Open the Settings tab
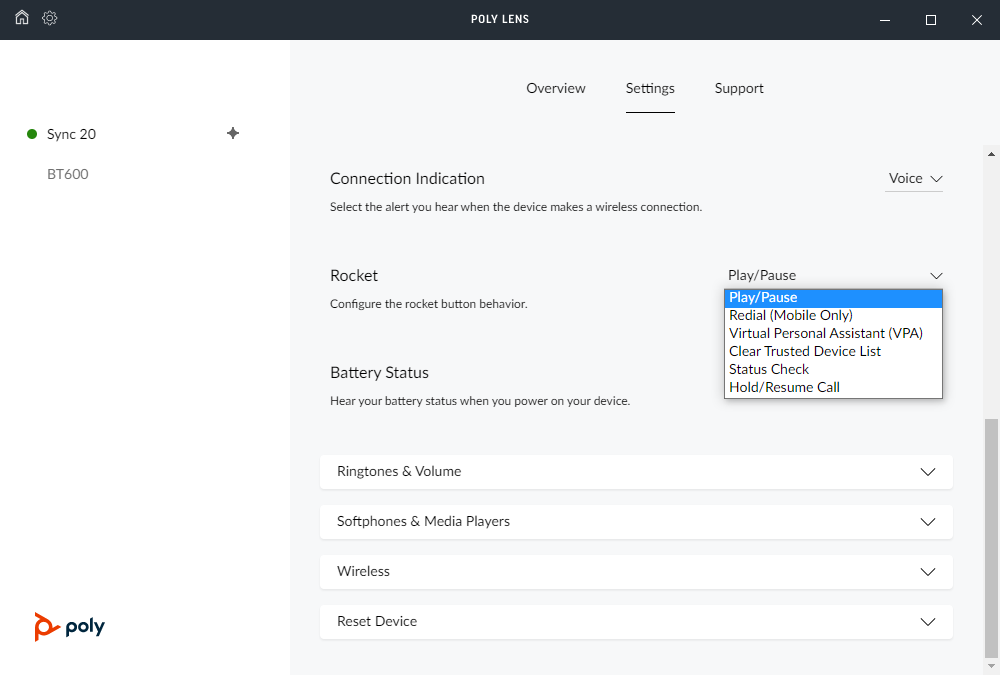This screenshot has height=675, width=1000. click(x=650, y=88)
